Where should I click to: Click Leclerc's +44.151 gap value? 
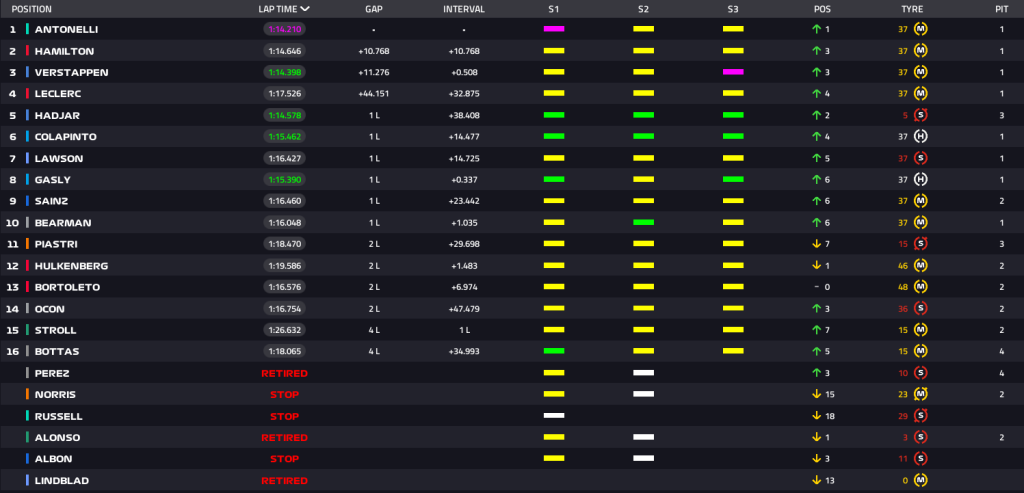coord(374,94)
